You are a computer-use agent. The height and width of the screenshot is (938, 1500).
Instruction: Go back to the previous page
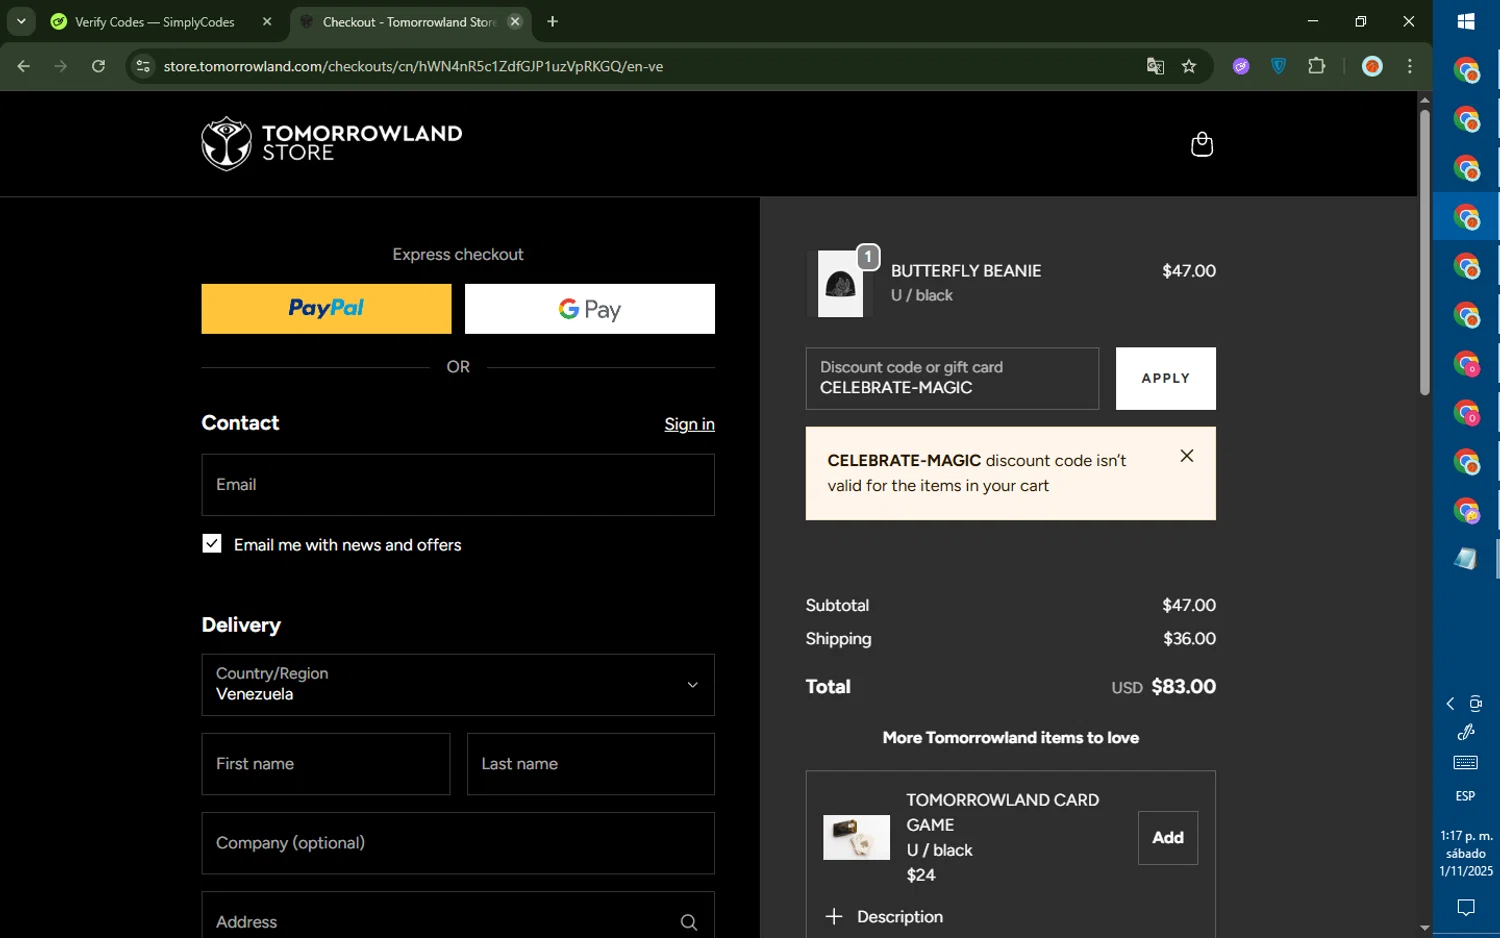(23, 66)
